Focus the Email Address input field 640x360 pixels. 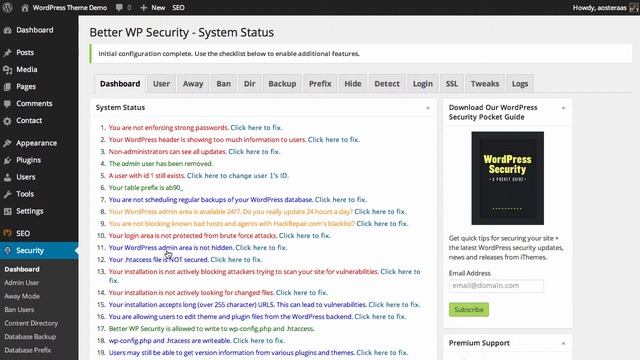tap(496, 286)
